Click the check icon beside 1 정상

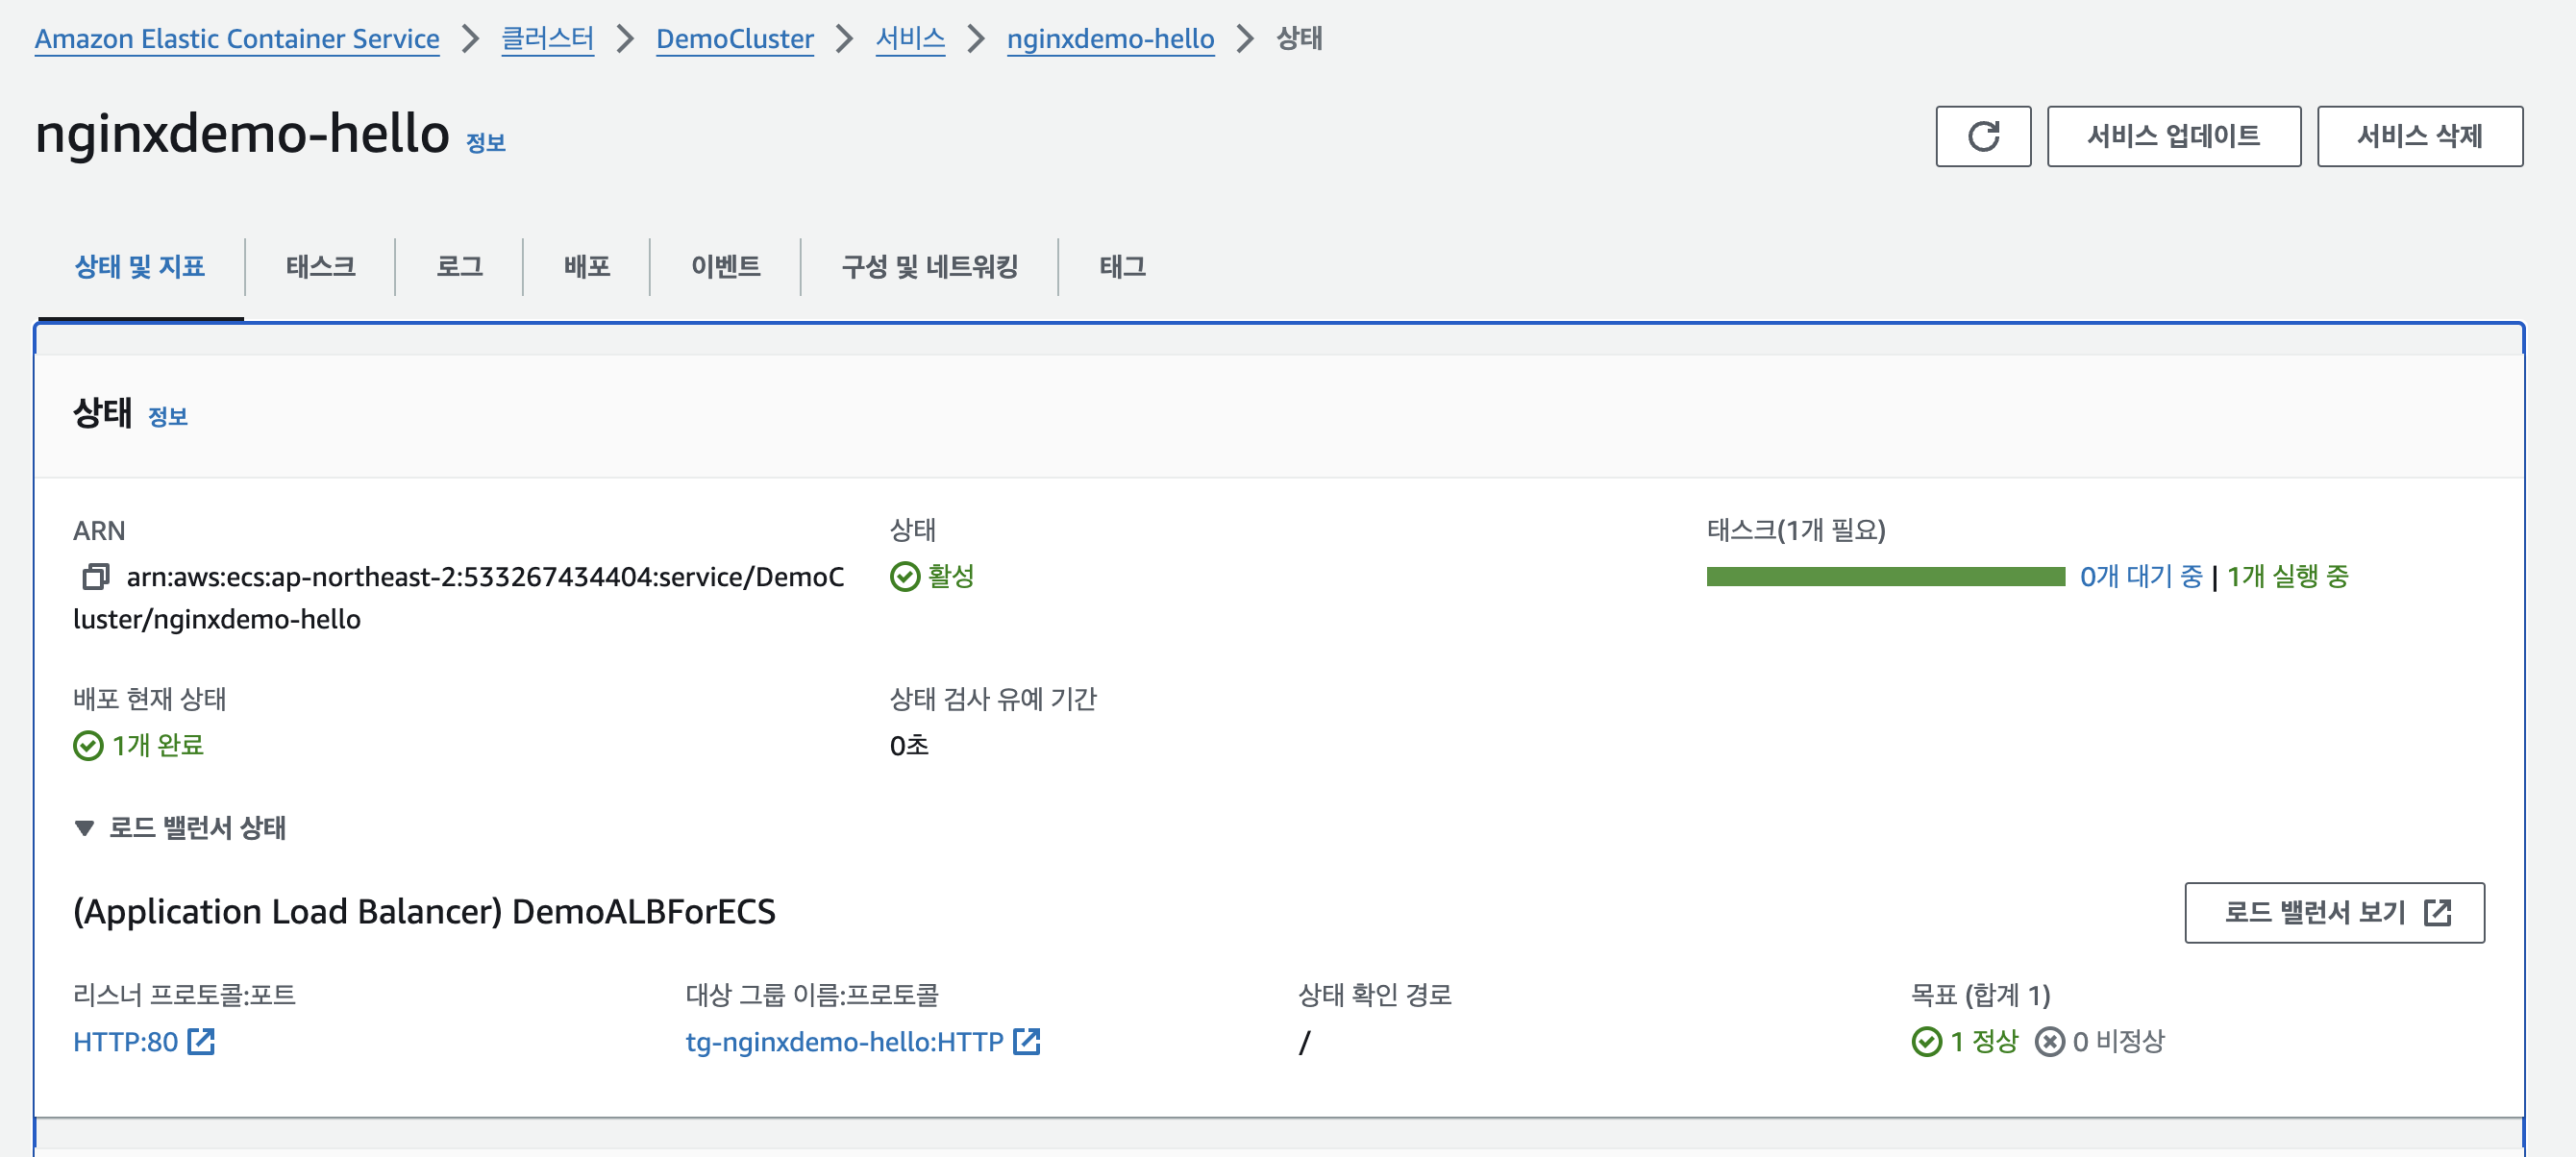(x=1926, y=1042)
